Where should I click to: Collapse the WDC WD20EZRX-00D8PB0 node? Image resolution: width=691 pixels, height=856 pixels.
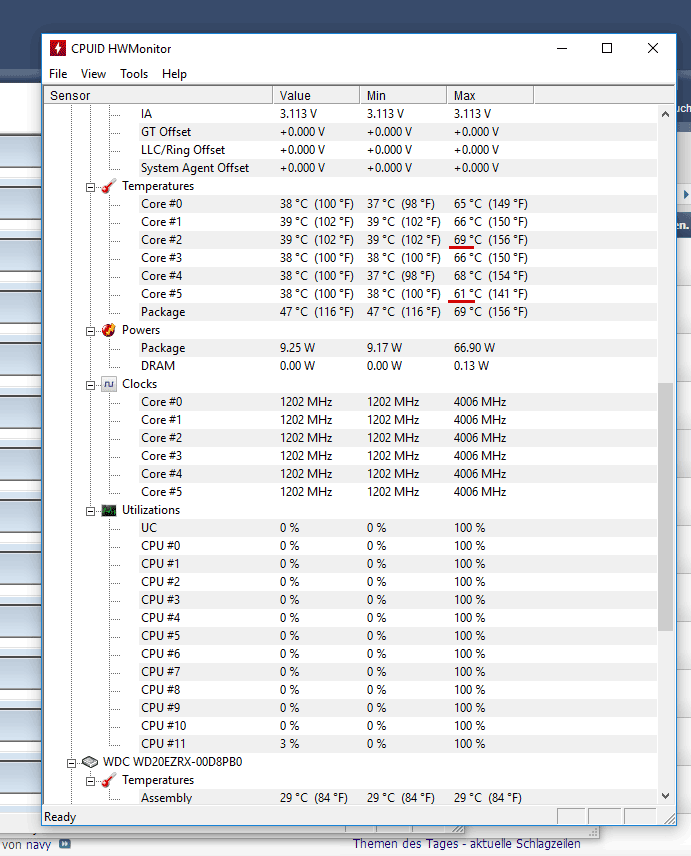(72, 763)
